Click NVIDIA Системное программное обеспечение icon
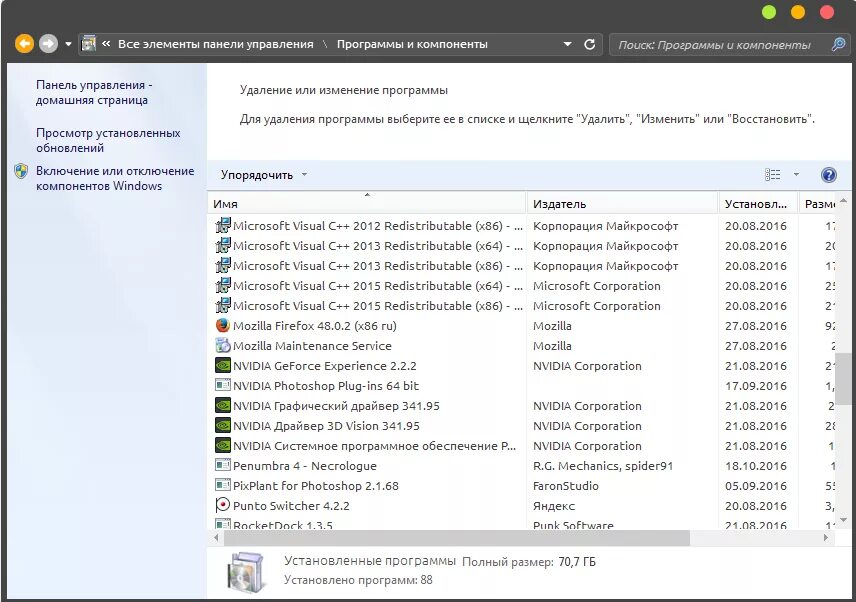This screenshot has height=602, width=856. click(x=223, y=445)
